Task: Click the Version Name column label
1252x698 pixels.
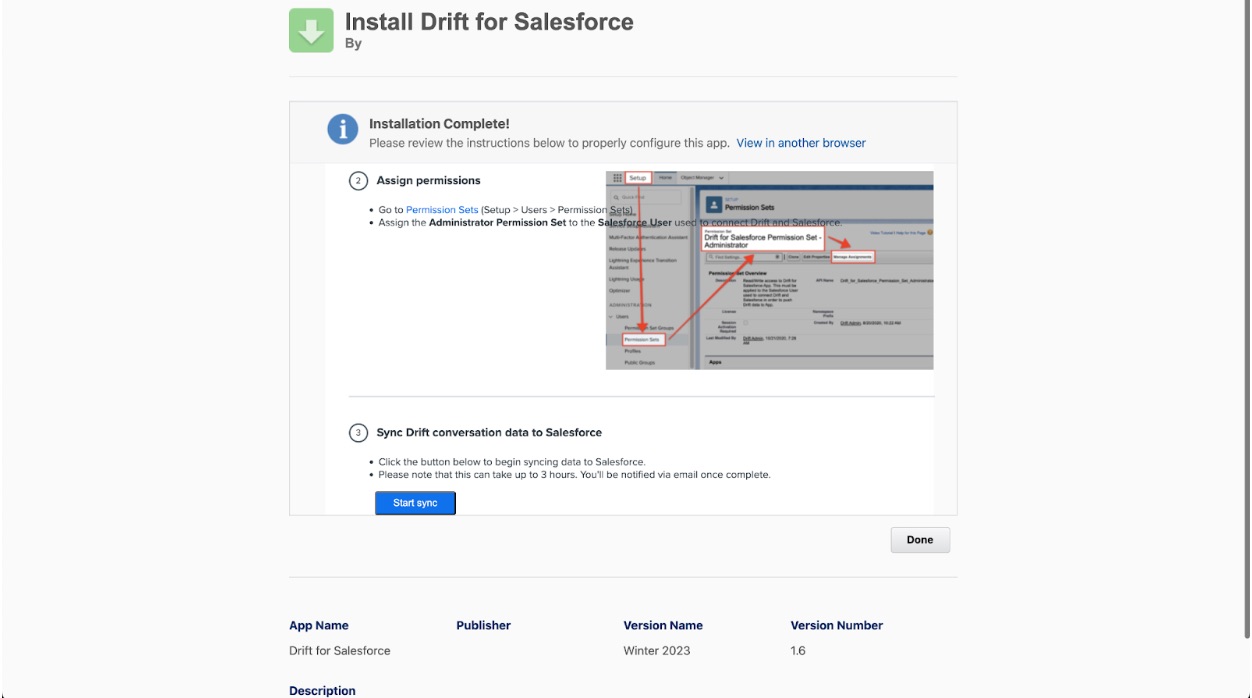Action: (663, 626)
